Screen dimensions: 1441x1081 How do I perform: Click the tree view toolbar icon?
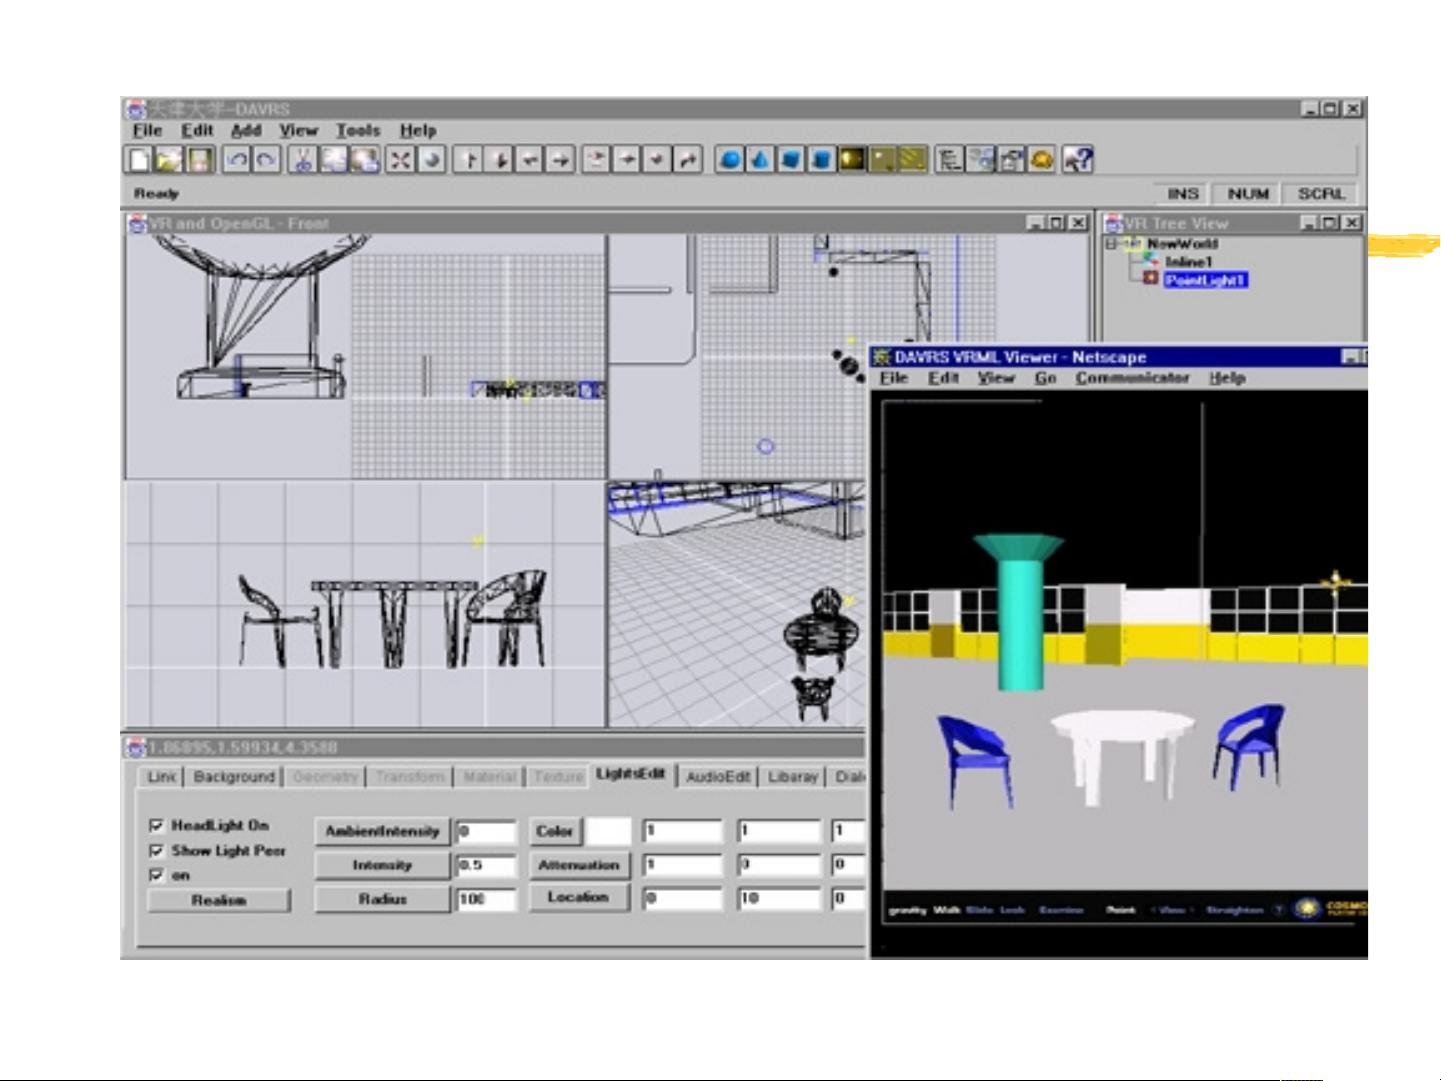coord(949,159)
